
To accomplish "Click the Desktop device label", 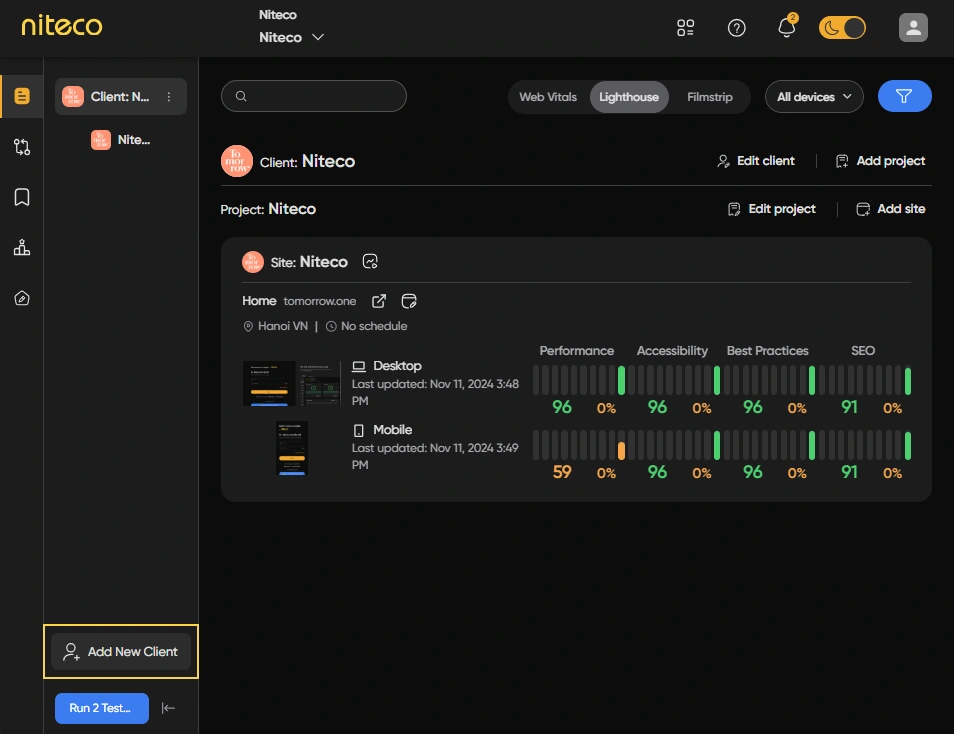I will tap(397, 366).
